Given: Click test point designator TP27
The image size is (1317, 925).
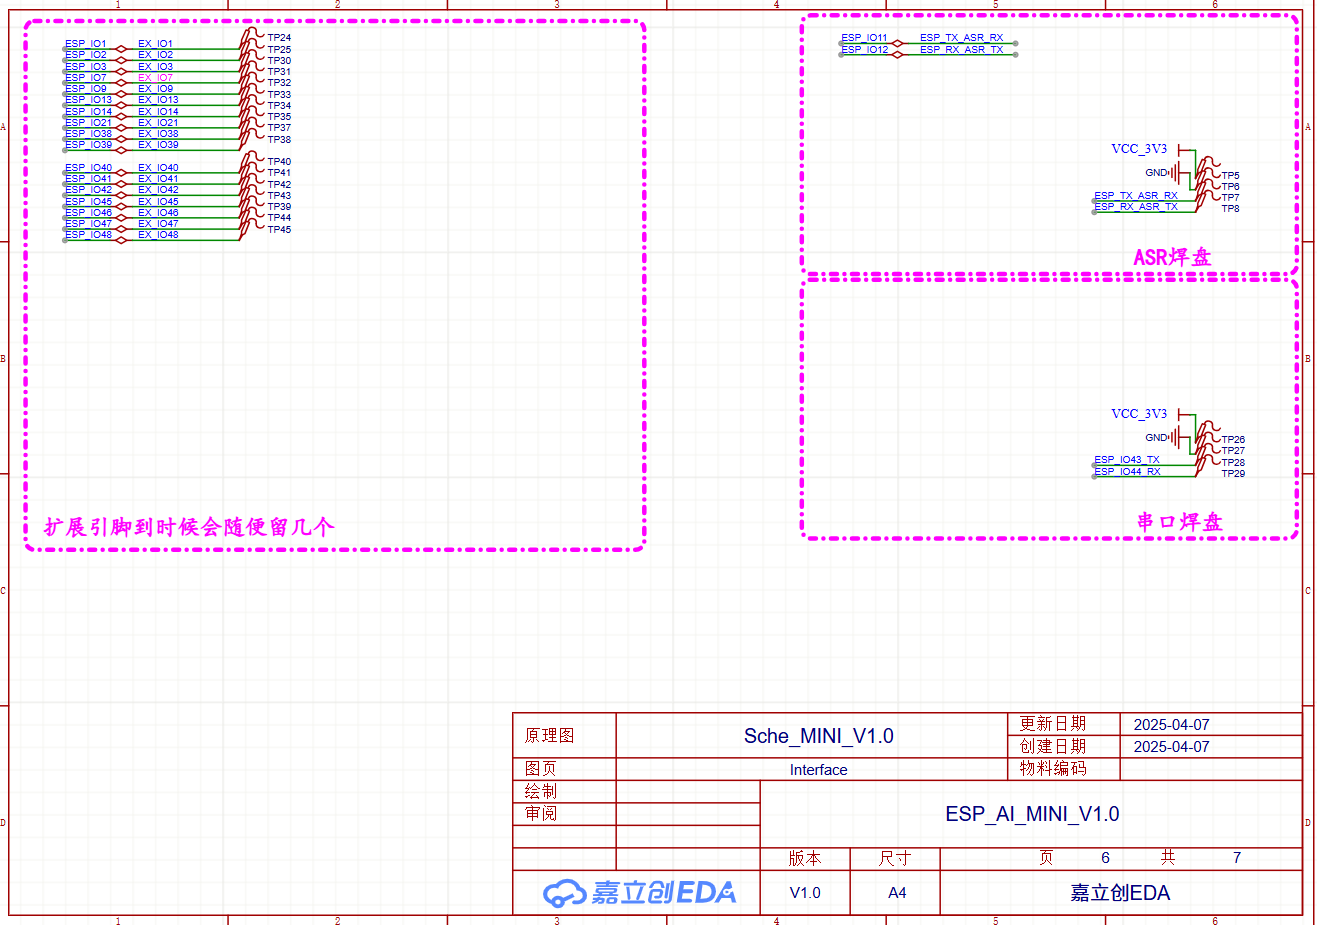Looking at the screenshot, I should pos(1233,451).
